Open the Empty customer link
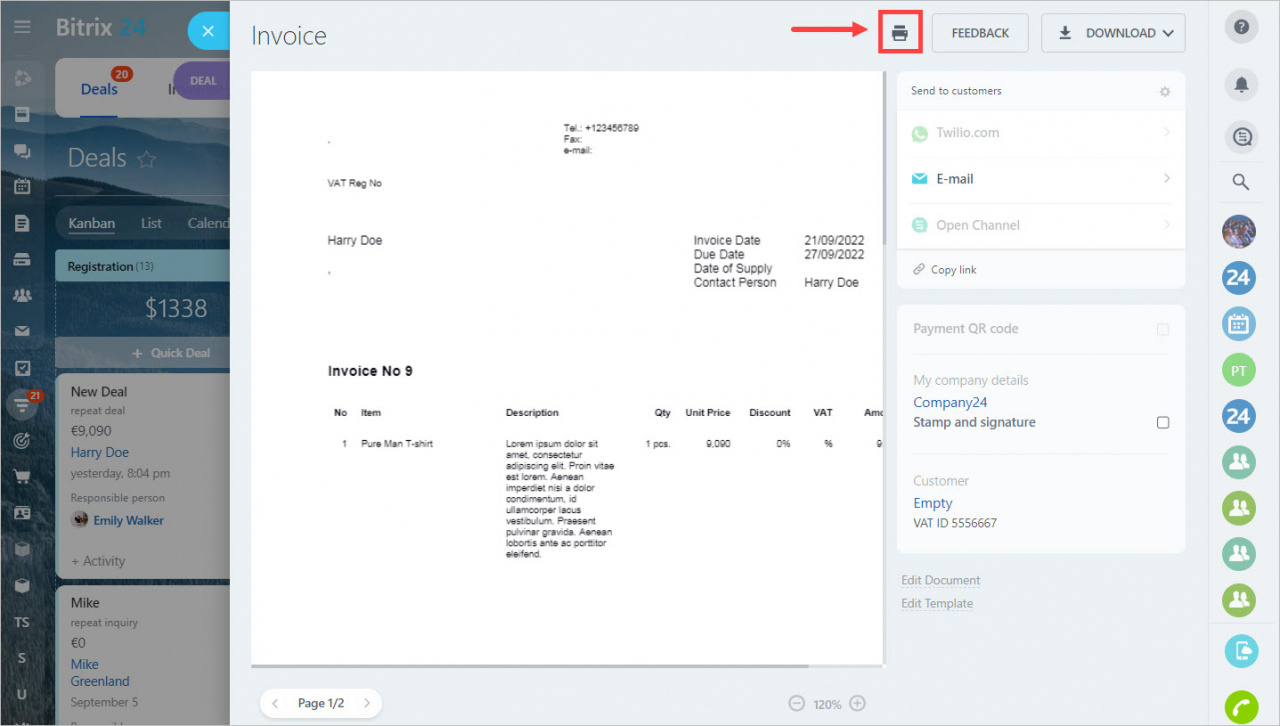Viewport: 1280px width, 726px height. (932, 503)
